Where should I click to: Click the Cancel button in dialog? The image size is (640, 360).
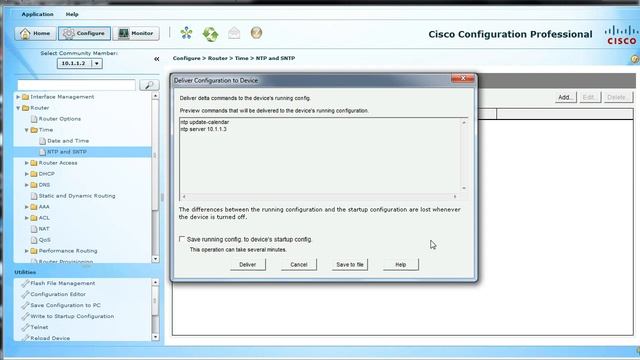[299, 264]
